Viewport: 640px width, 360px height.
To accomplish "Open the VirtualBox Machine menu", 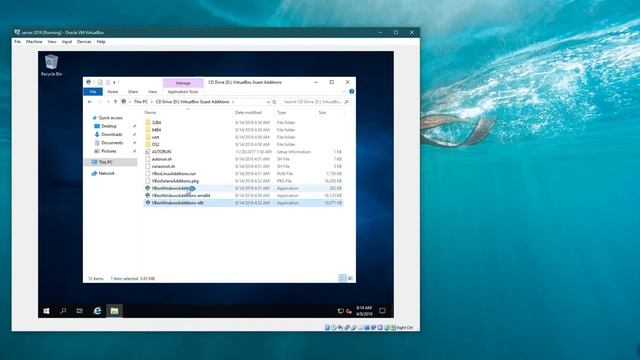I will (x=34, y=42).
